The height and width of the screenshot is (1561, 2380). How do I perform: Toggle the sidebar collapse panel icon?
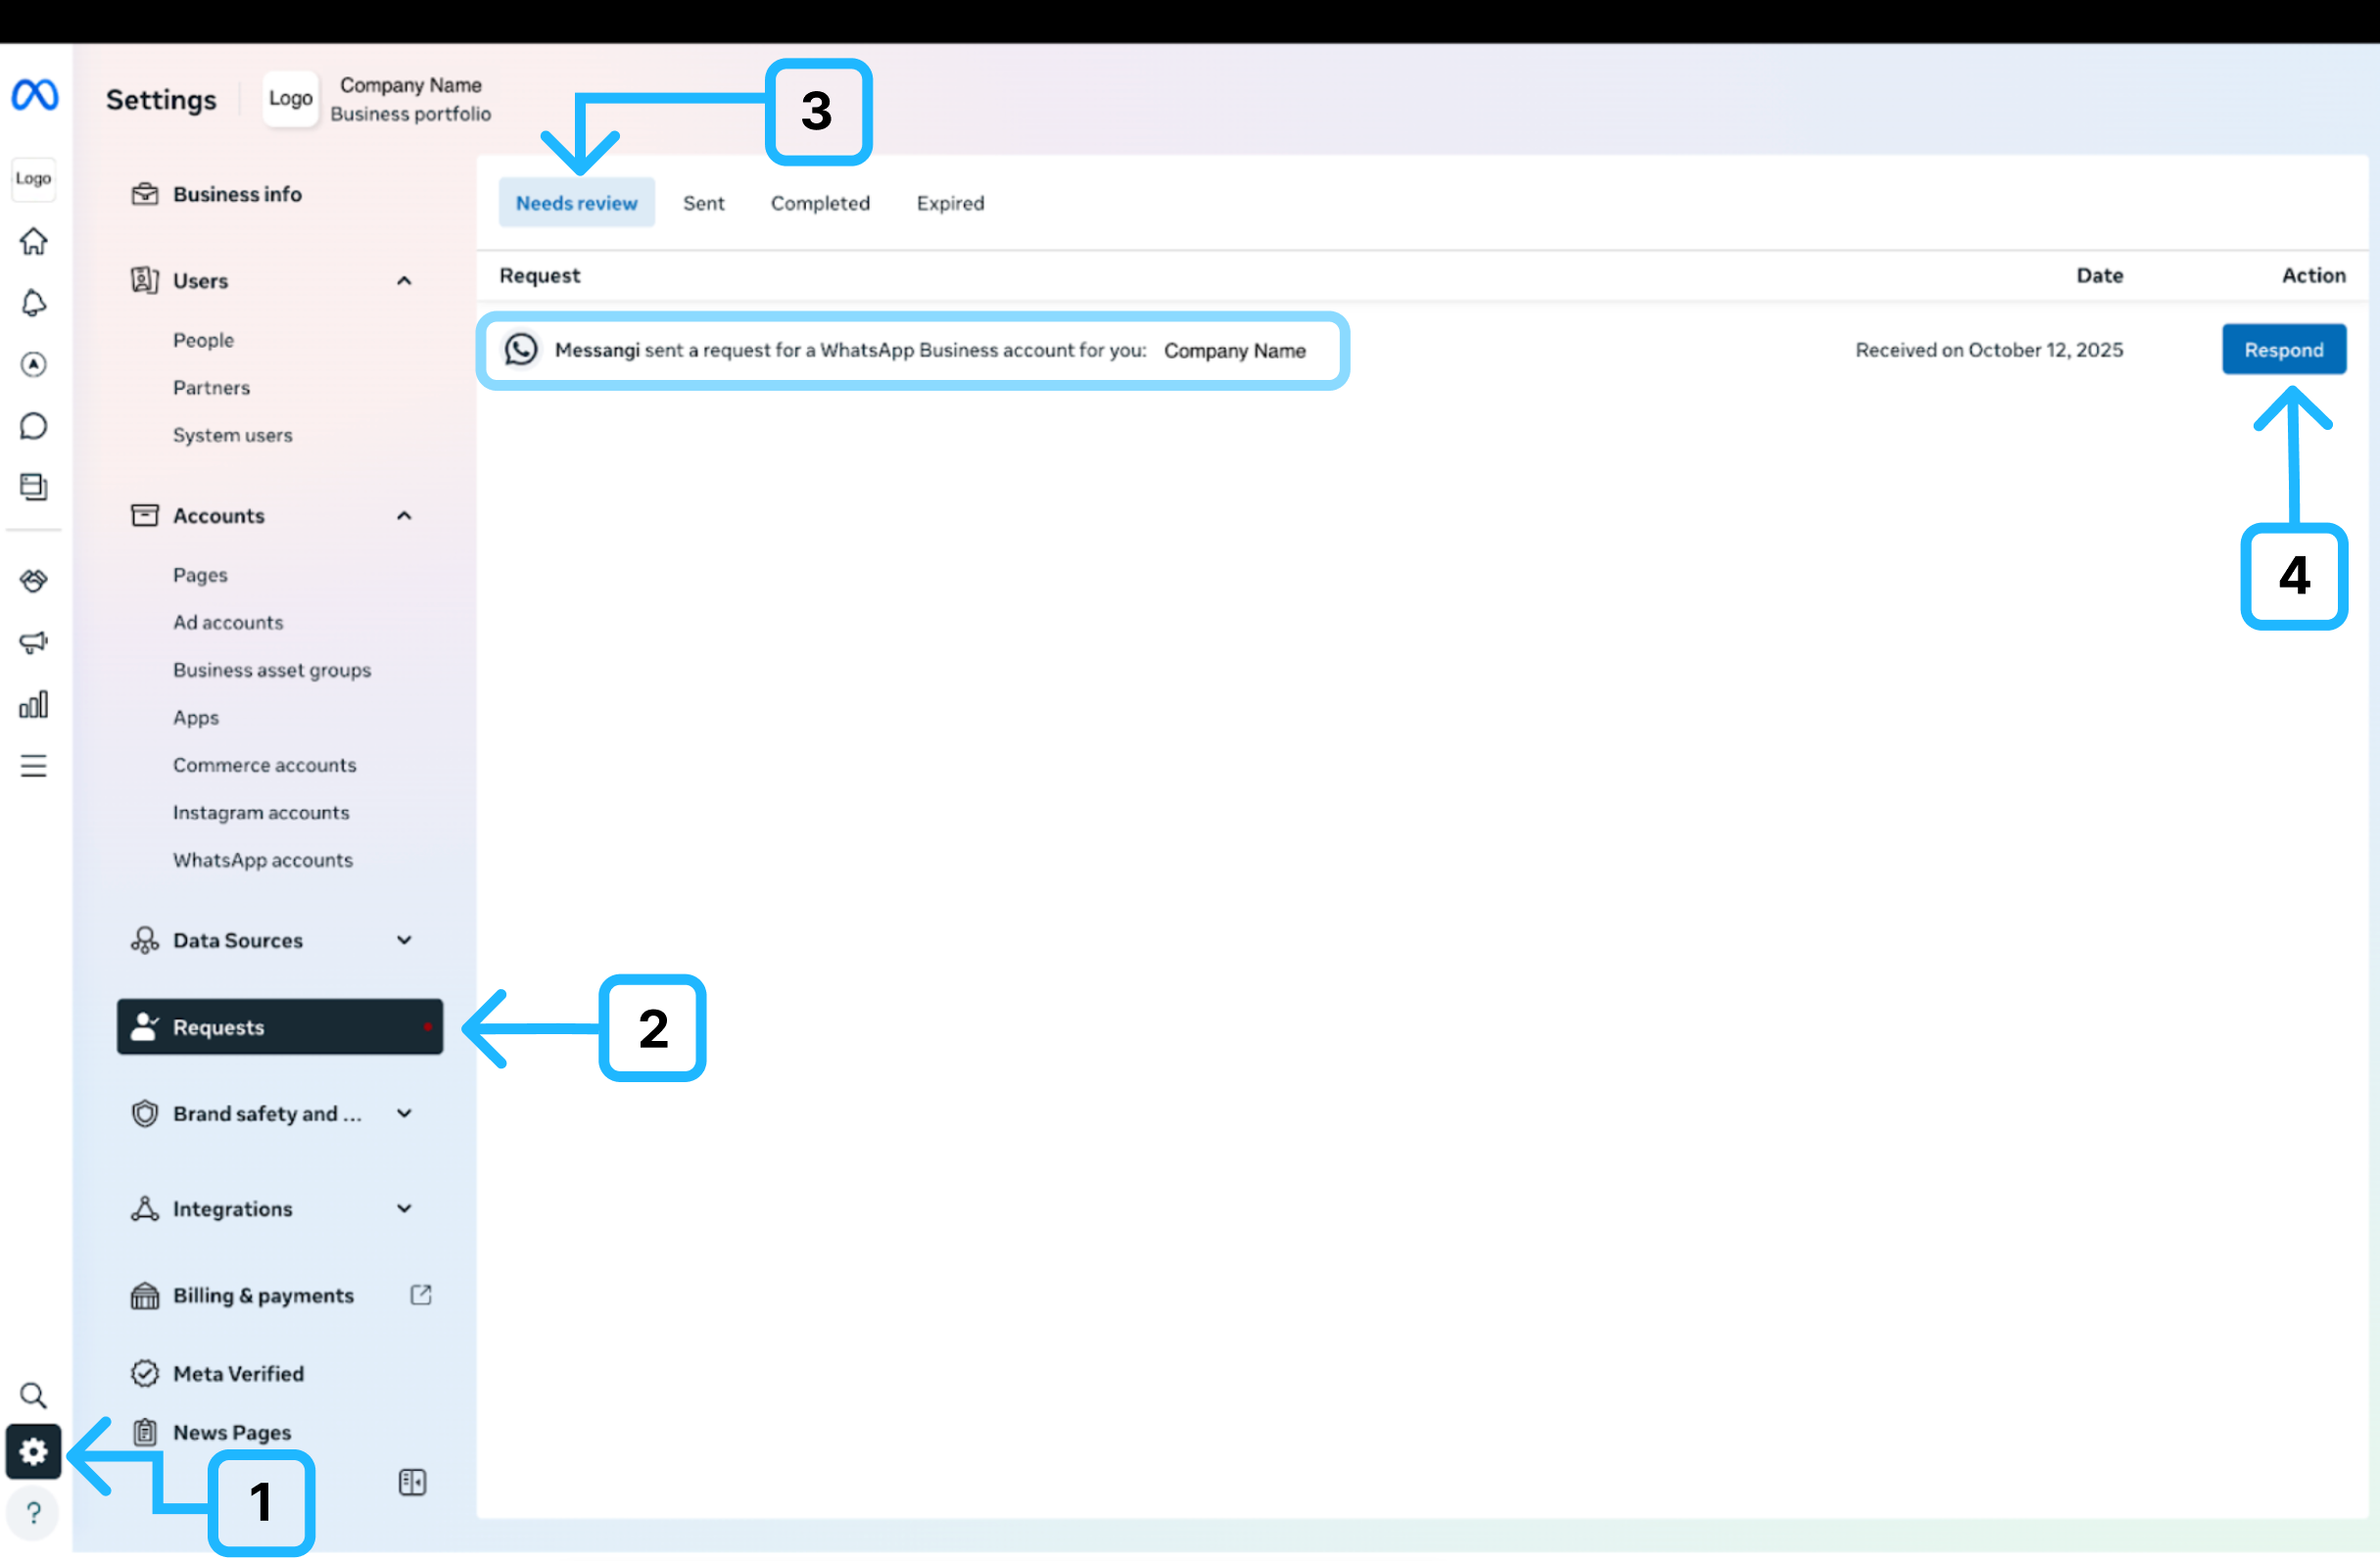[x=412, y=1483]
